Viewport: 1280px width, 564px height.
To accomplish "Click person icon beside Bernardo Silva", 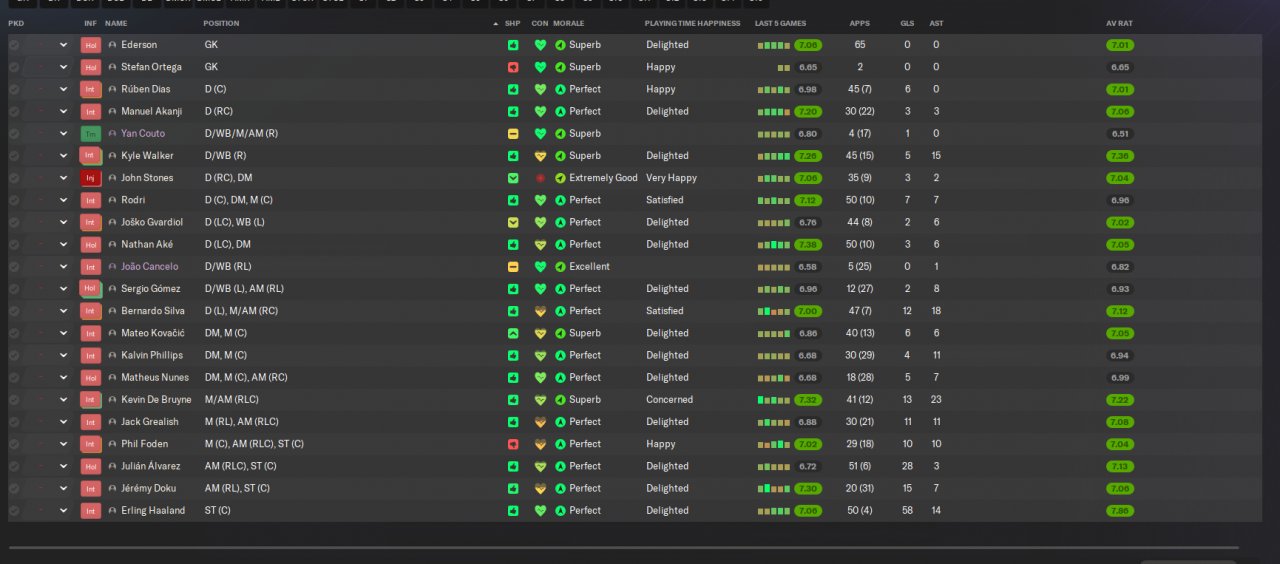I will point(112,311).
